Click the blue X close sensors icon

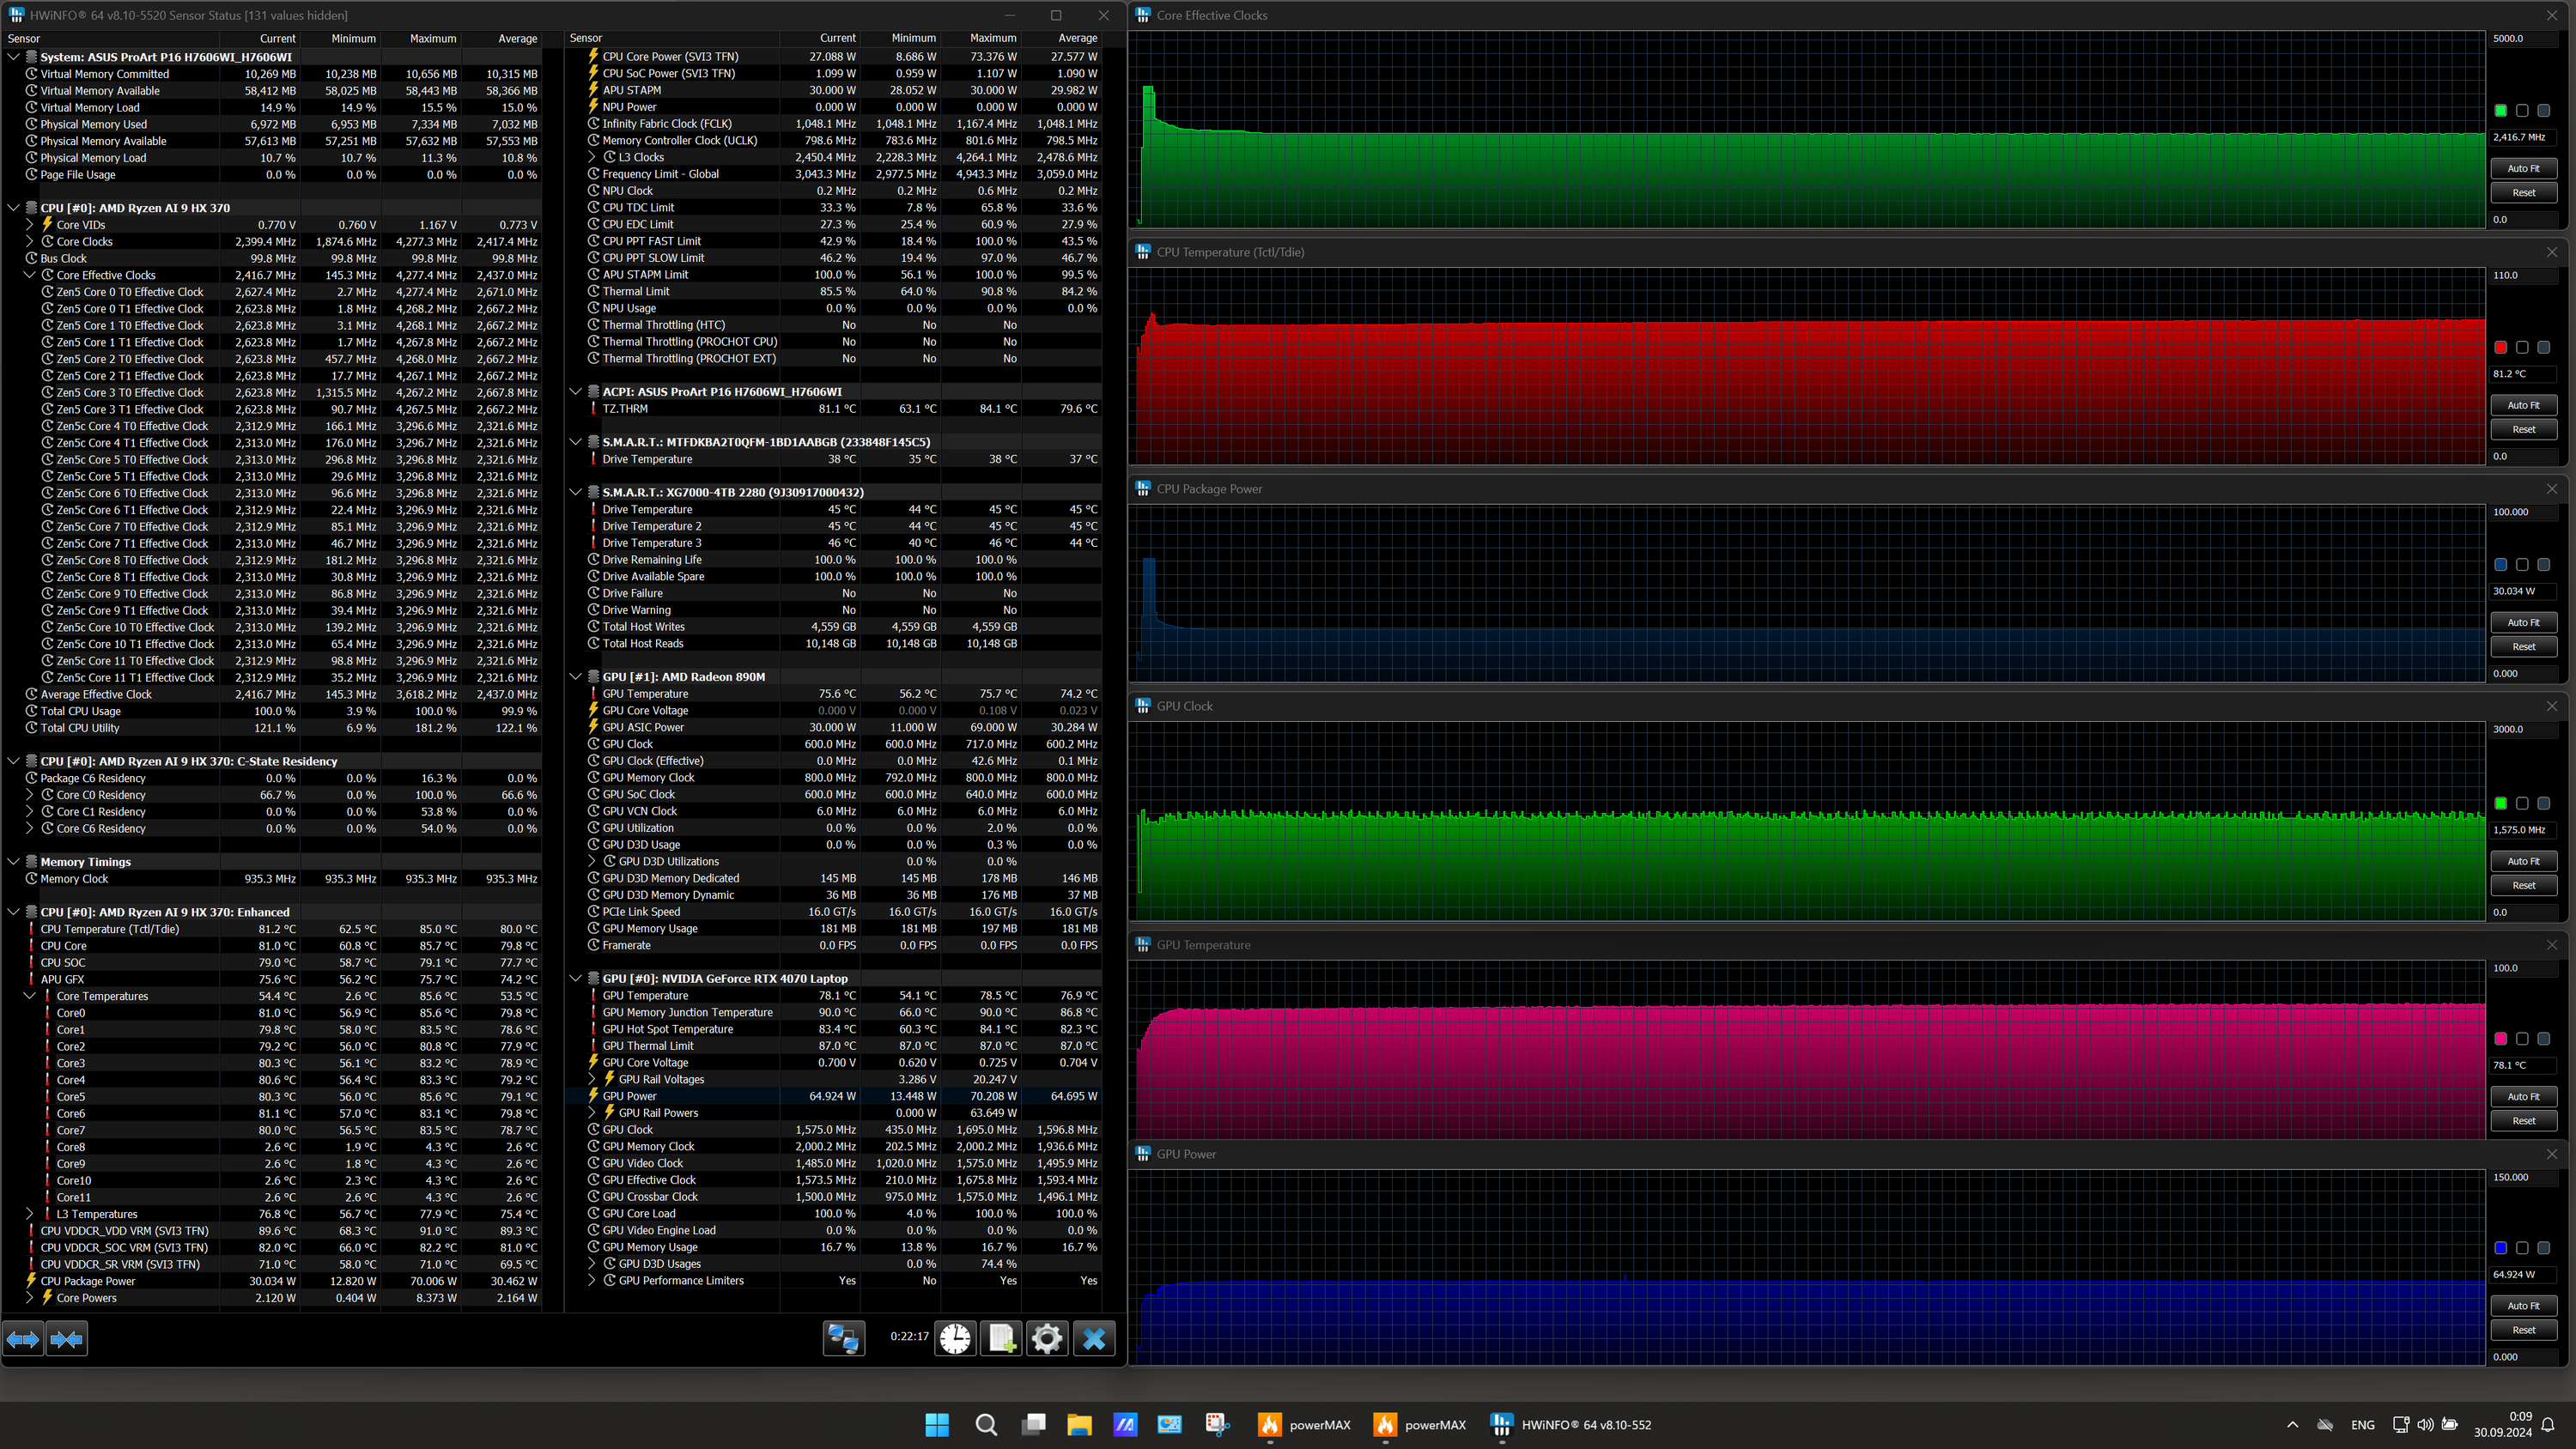(1094, 1338)
